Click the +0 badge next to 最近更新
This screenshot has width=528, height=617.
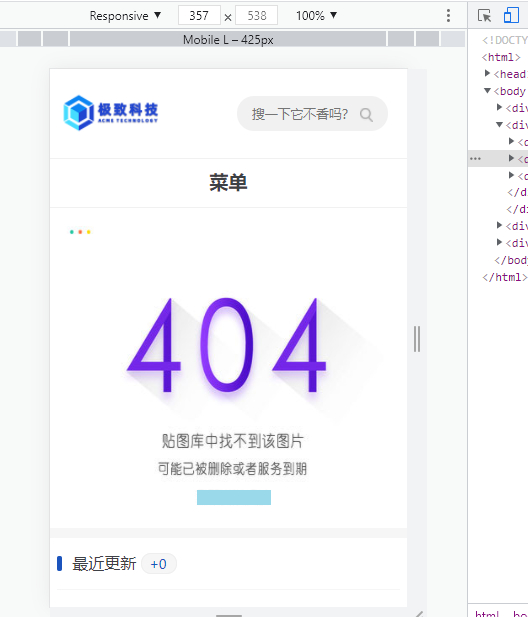[x=159, y=564]
